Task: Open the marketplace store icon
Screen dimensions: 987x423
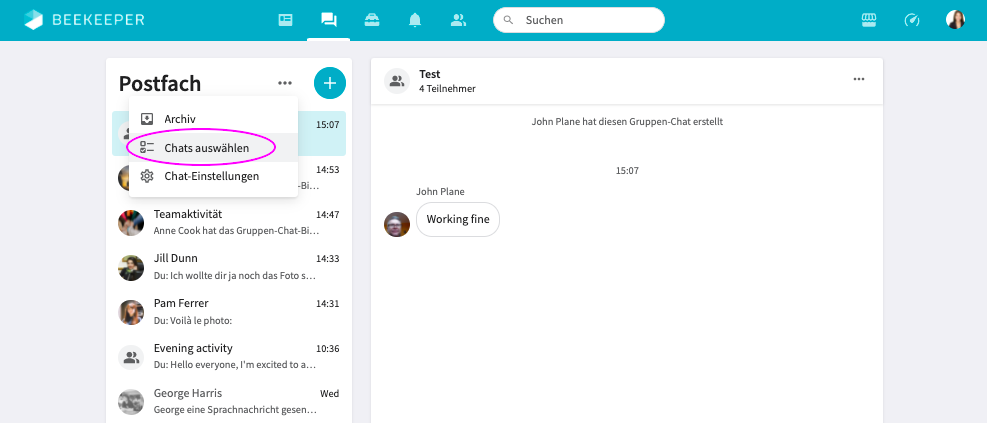Action: (x=869, y=20)
